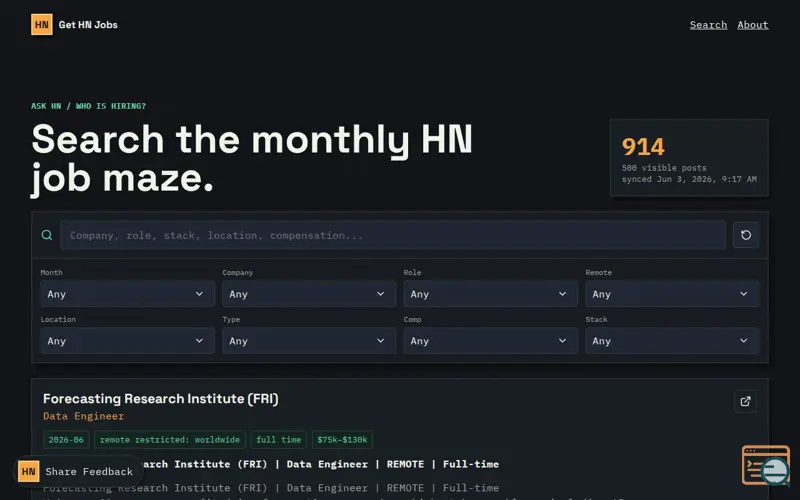The width and height of the screenshot is (800, 500).
Task: Open the external link icon on the FRI job
Action: pos(745,402)
